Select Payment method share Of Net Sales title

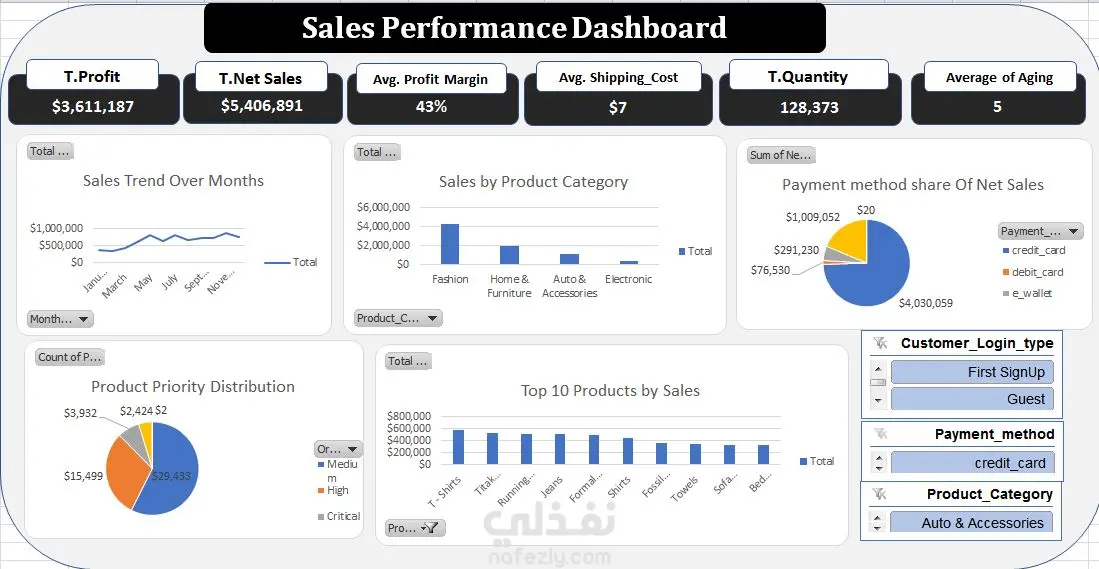coord(913,185)
